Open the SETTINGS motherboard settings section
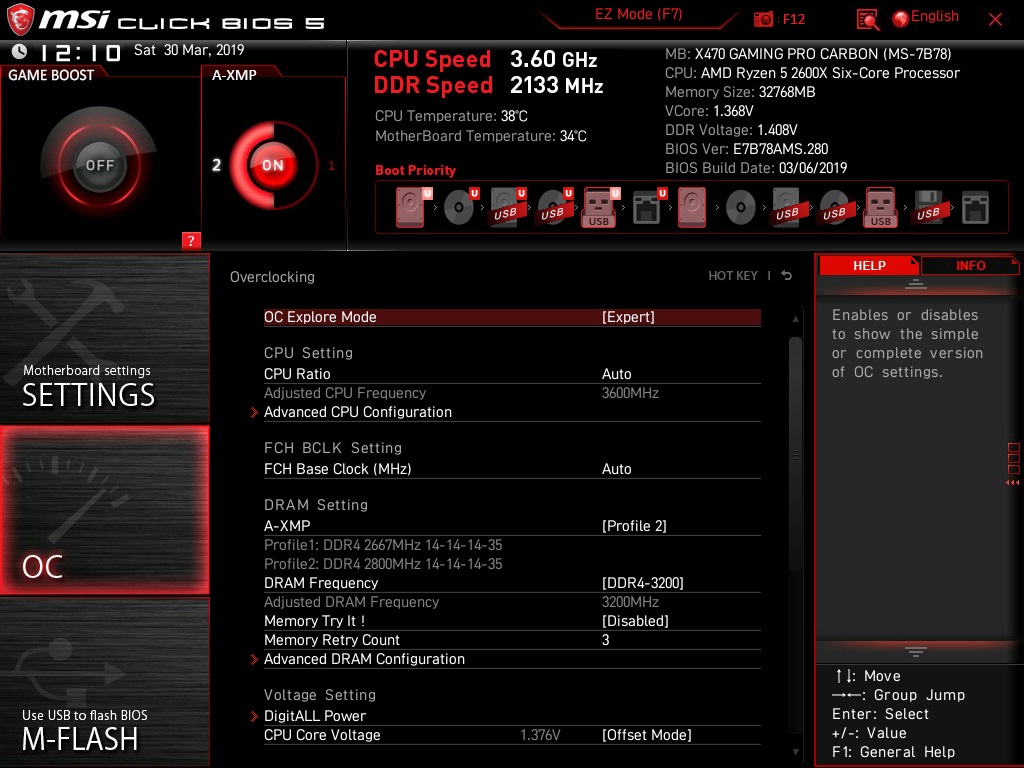This screenshot has width=1024, height=768. click(x=104, y=339)
